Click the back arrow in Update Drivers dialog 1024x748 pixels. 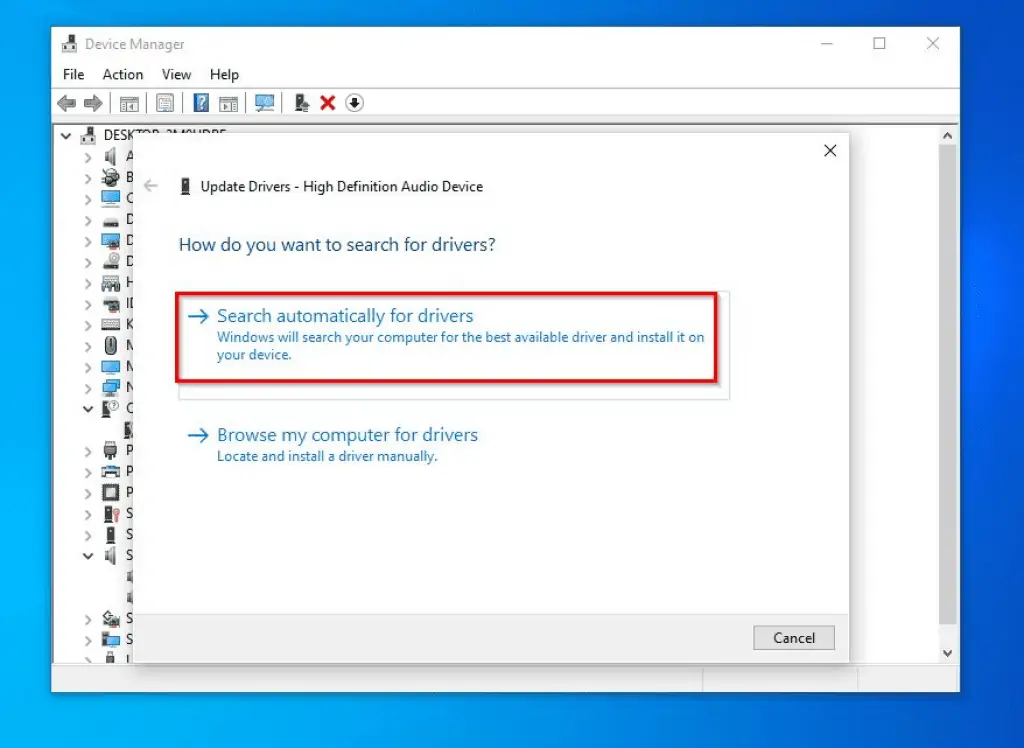click(151, 186)
